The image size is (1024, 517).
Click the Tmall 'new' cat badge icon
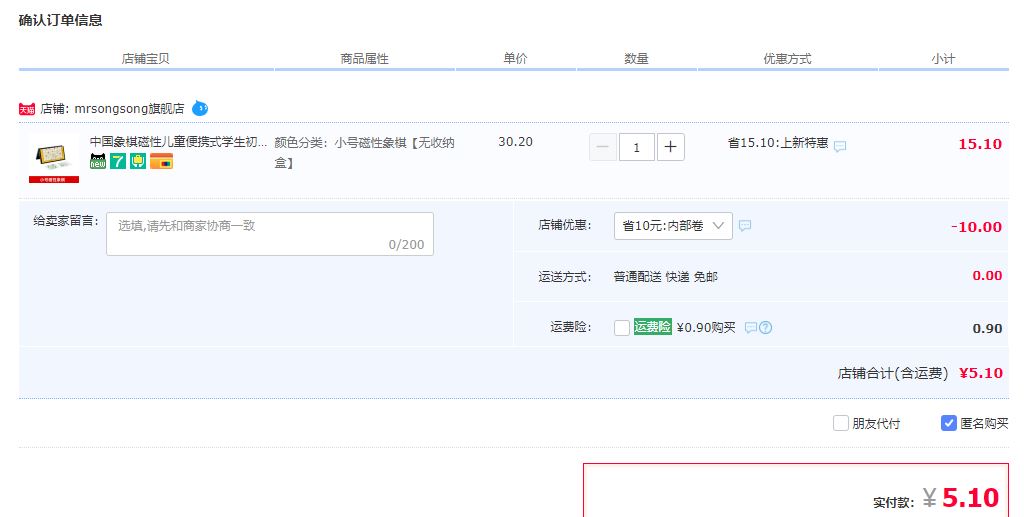coord(98,161)
